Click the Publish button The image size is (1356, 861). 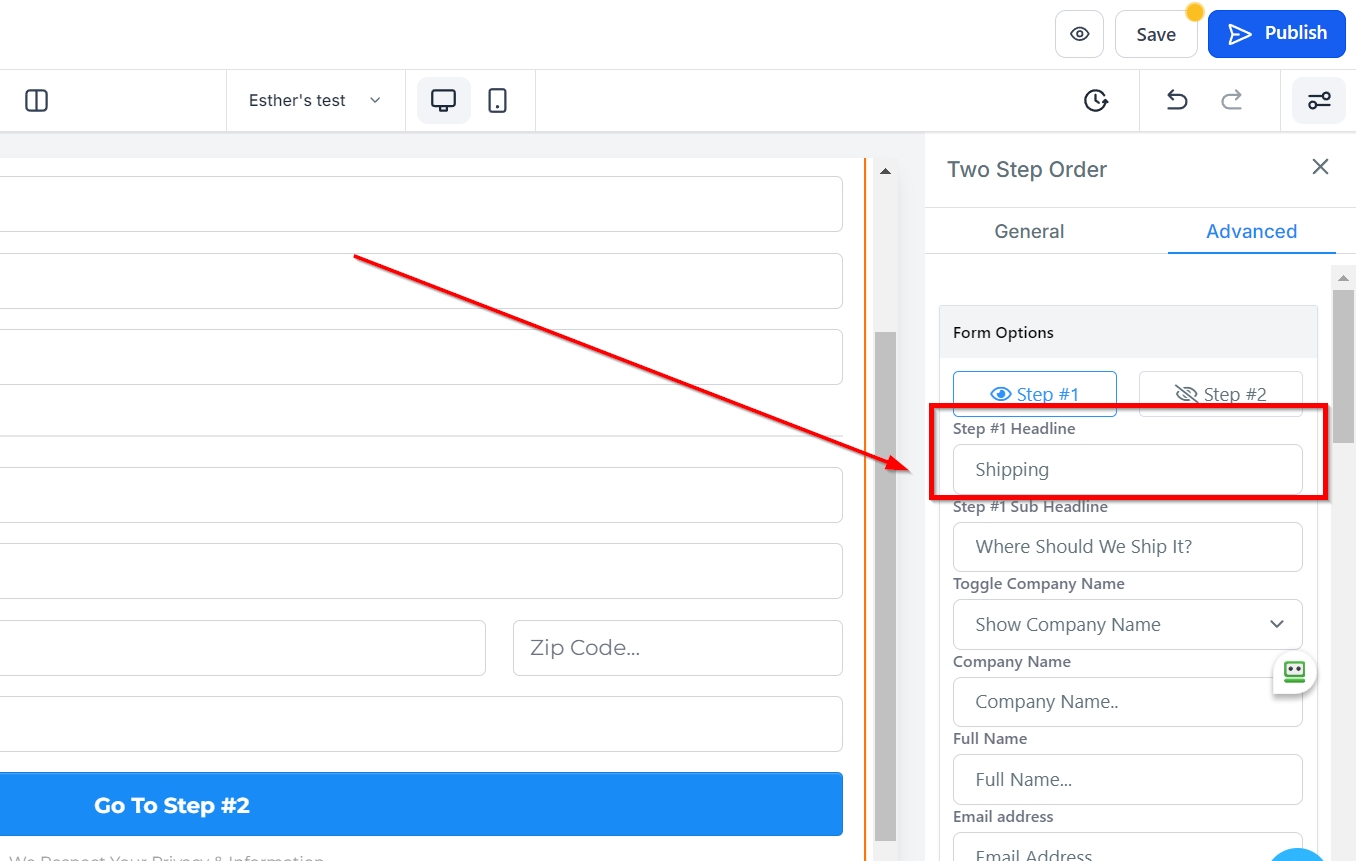[x=1276, y=34]
